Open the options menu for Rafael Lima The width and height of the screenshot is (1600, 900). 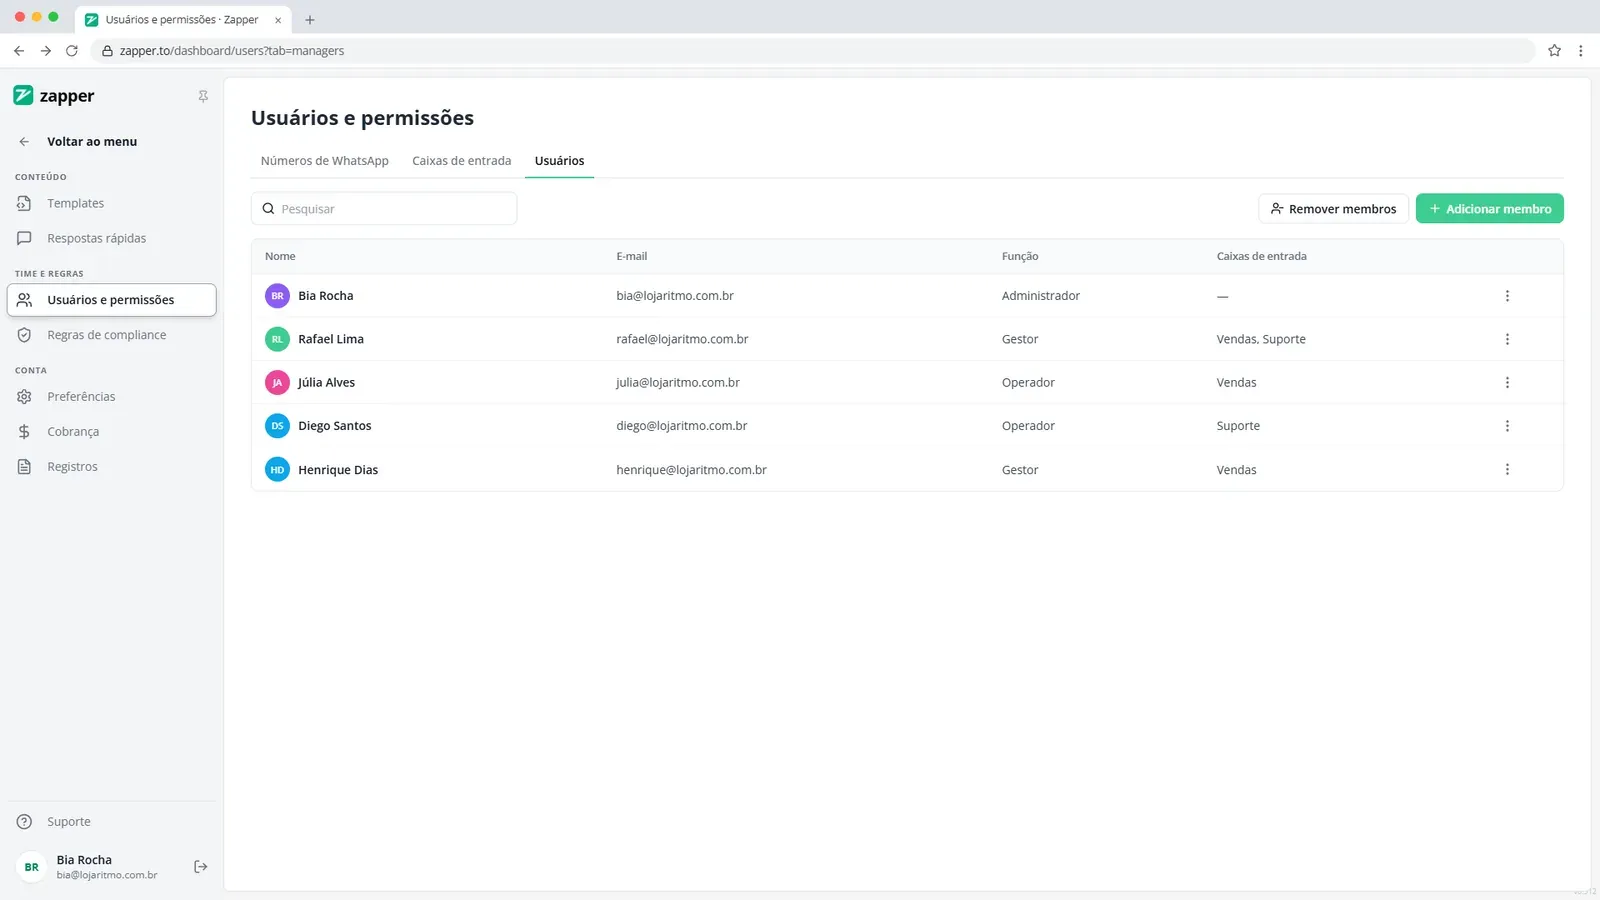[1507, 339]
